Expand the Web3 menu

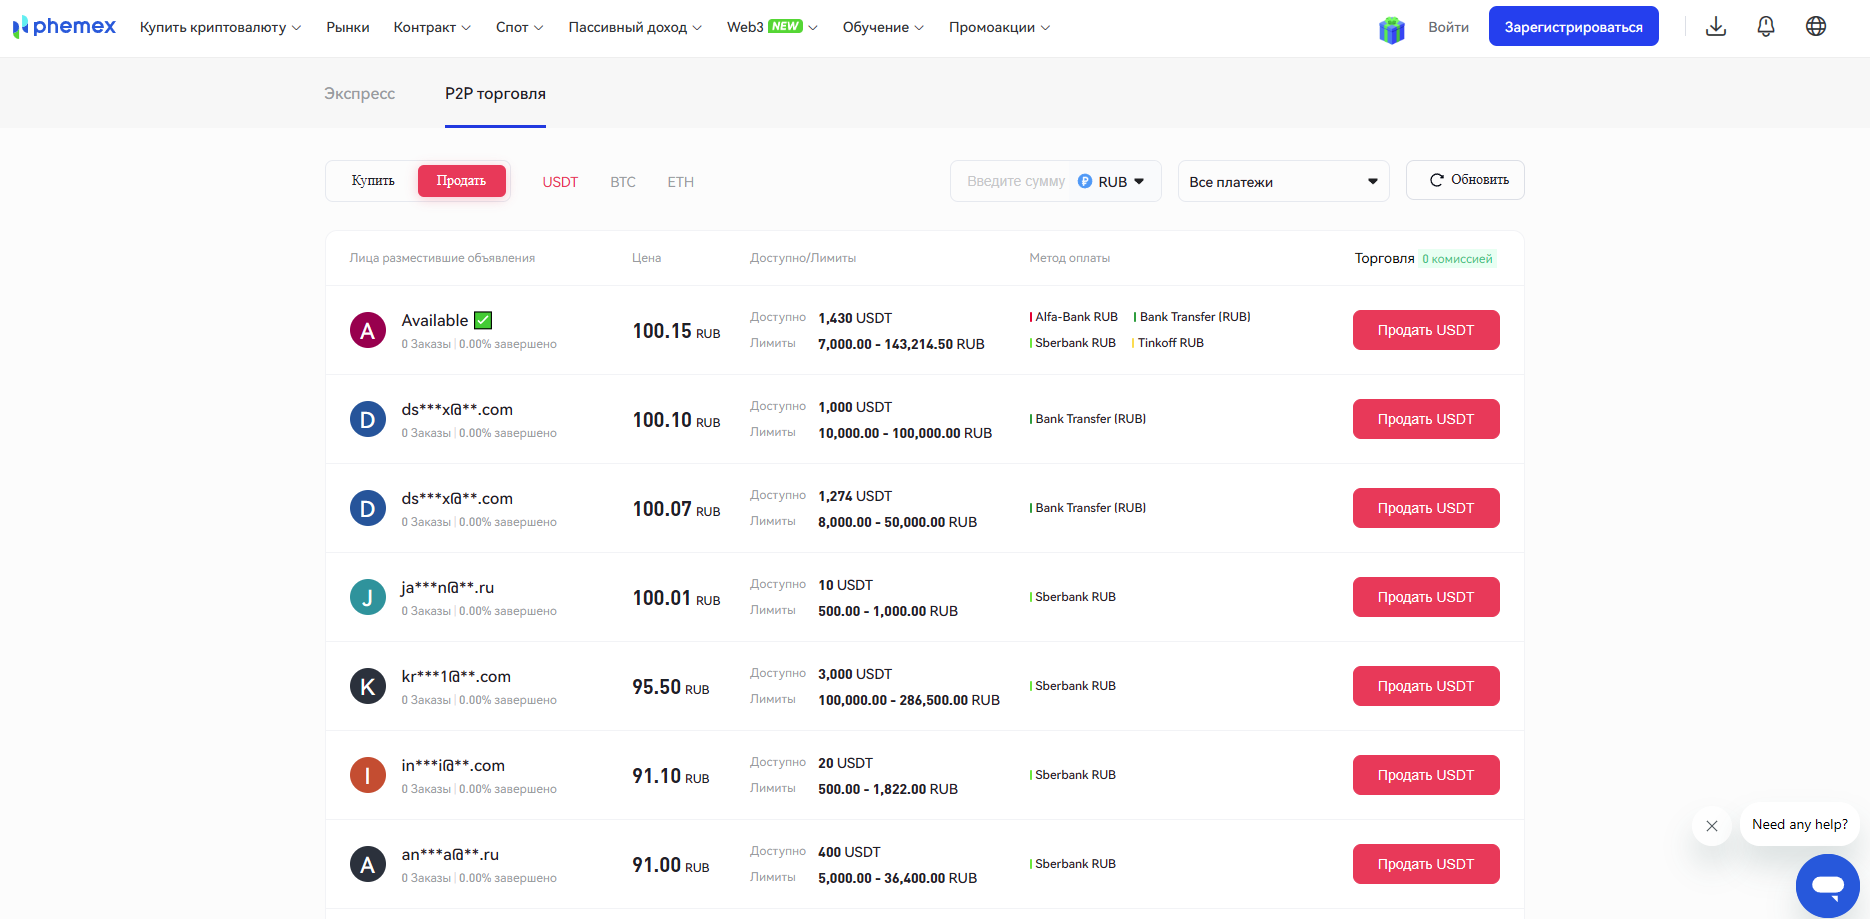[x=772, y=27]
